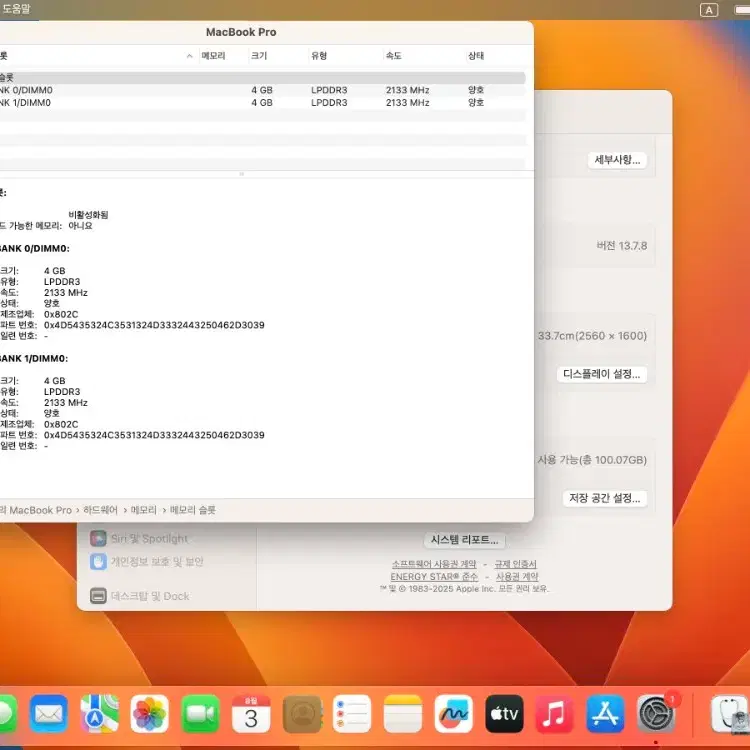
Task: Click 버전 13.7.8 text in Settings
Action: click(622, 246)
